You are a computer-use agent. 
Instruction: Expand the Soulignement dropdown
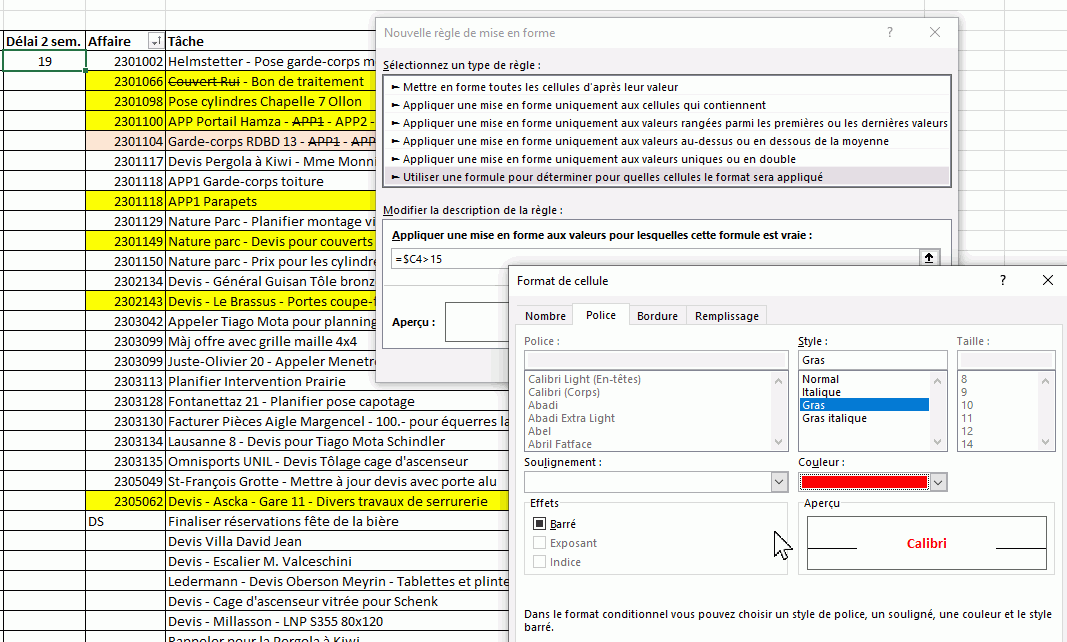(780, 482)
